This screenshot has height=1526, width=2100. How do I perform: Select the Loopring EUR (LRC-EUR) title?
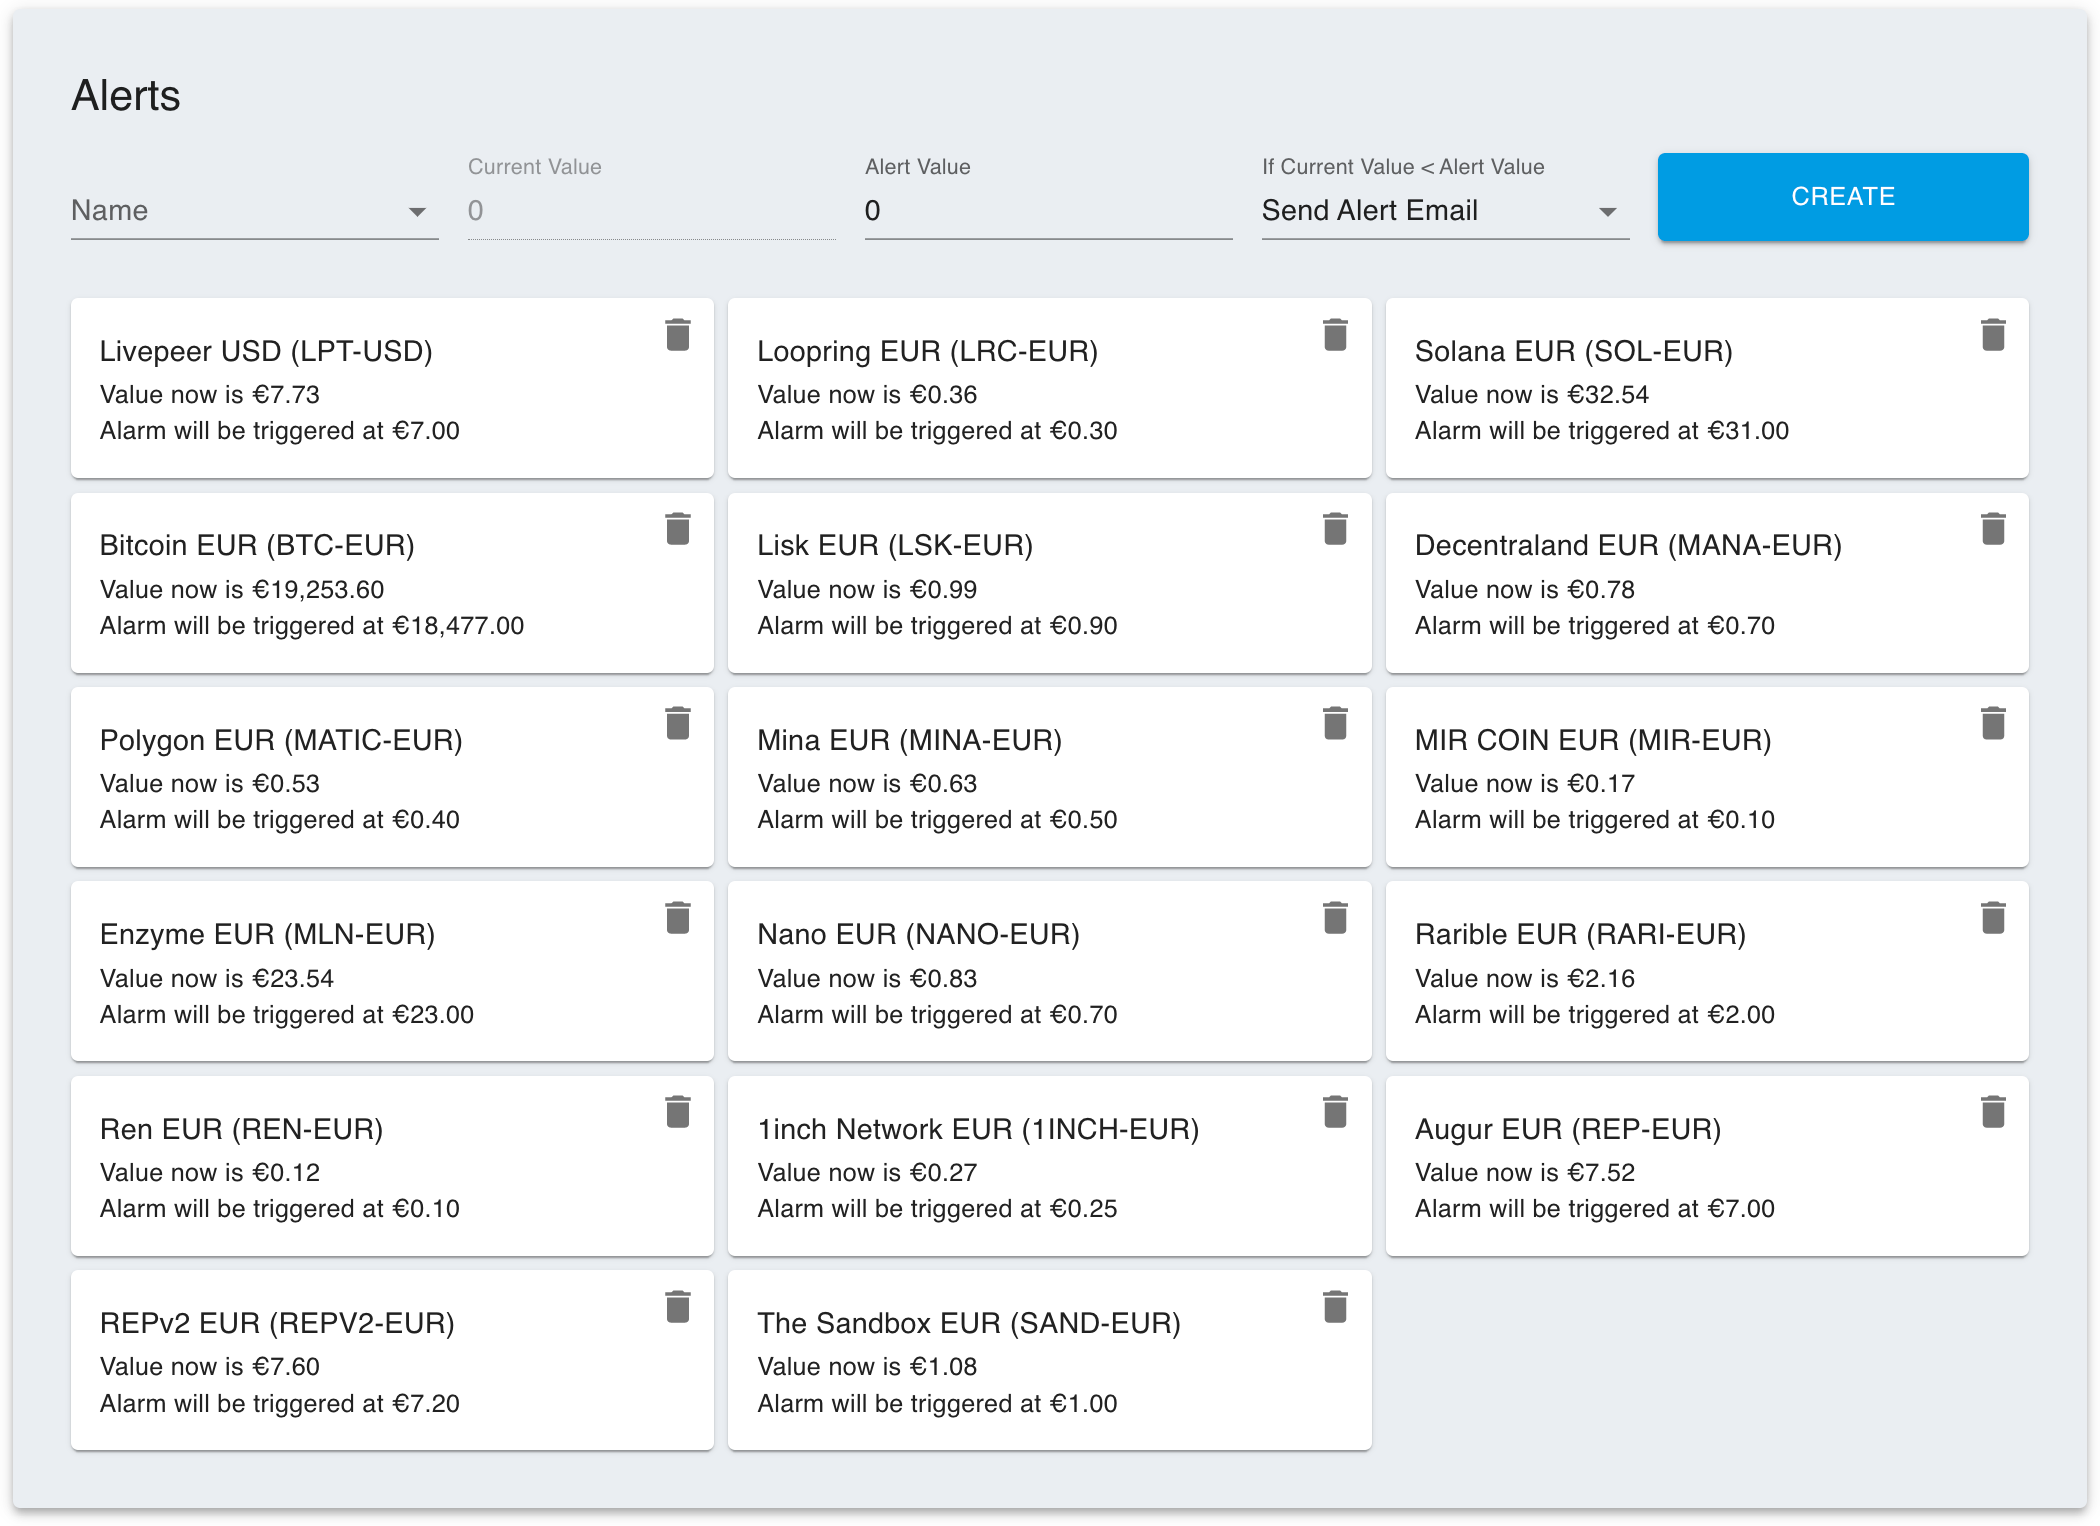pyautogui.click(x=927, y=352)
